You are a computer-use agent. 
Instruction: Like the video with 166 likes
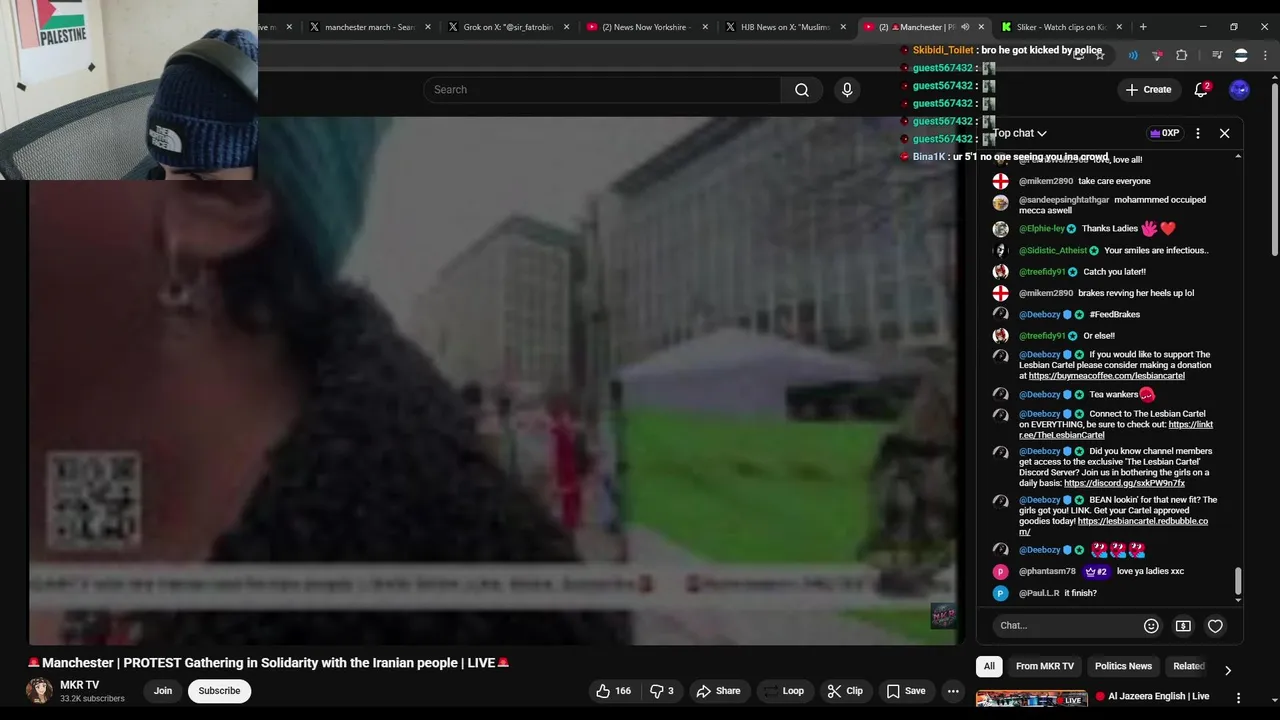pyautogui.click(x=613, y=691)
